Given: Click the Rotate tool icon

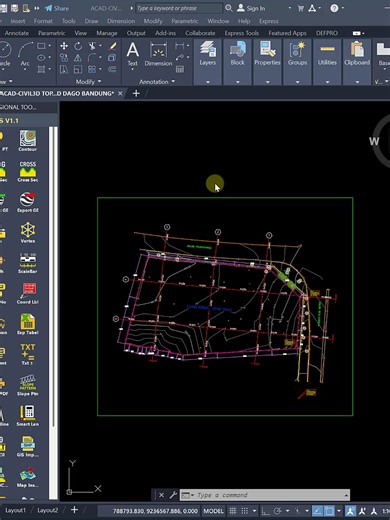Looking at the screenshot, I should (78, 46).
